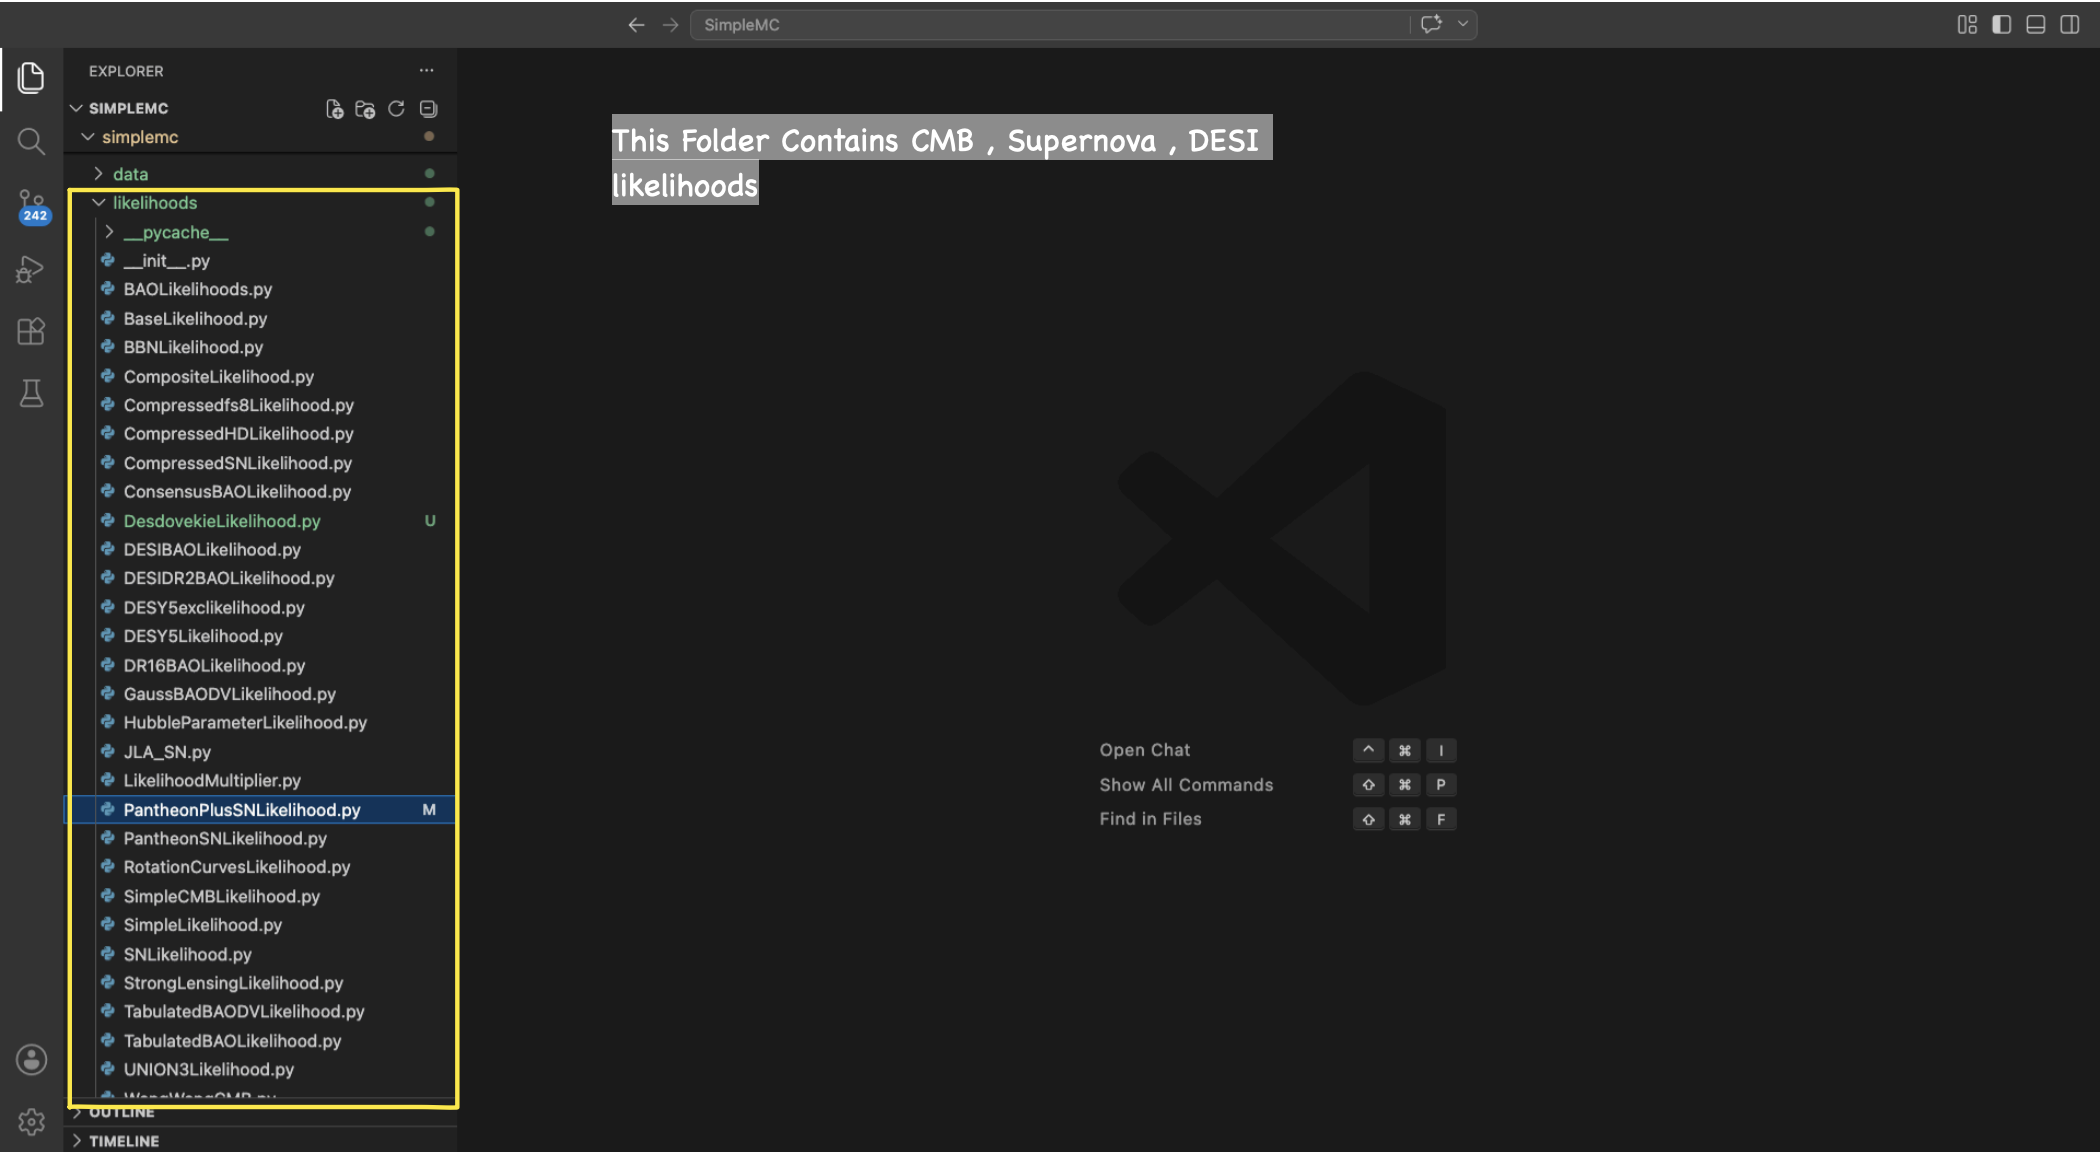Open the Extensions view icon
The width and height of the screenshot is (2100, 1152).
coord(31,331)
